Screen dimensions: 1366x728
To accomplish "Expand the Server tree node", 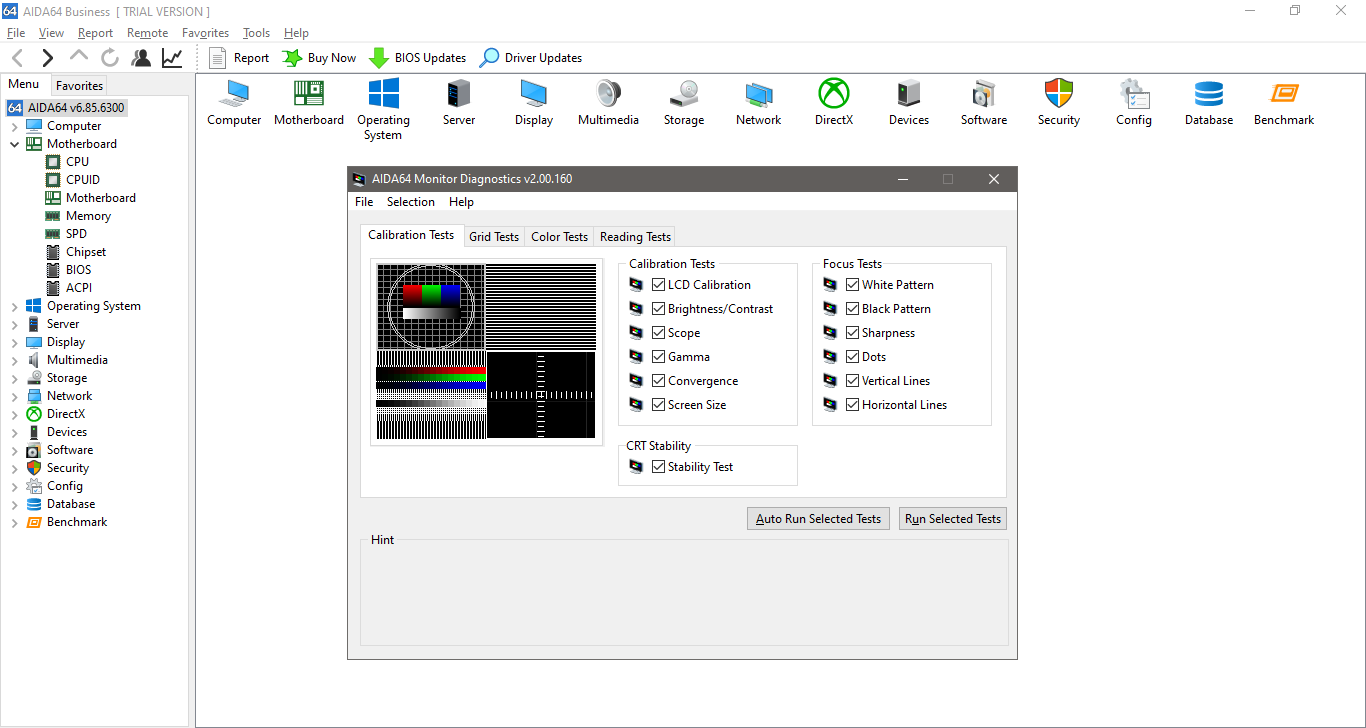I will pyautogui.click(x=14, y=325).
